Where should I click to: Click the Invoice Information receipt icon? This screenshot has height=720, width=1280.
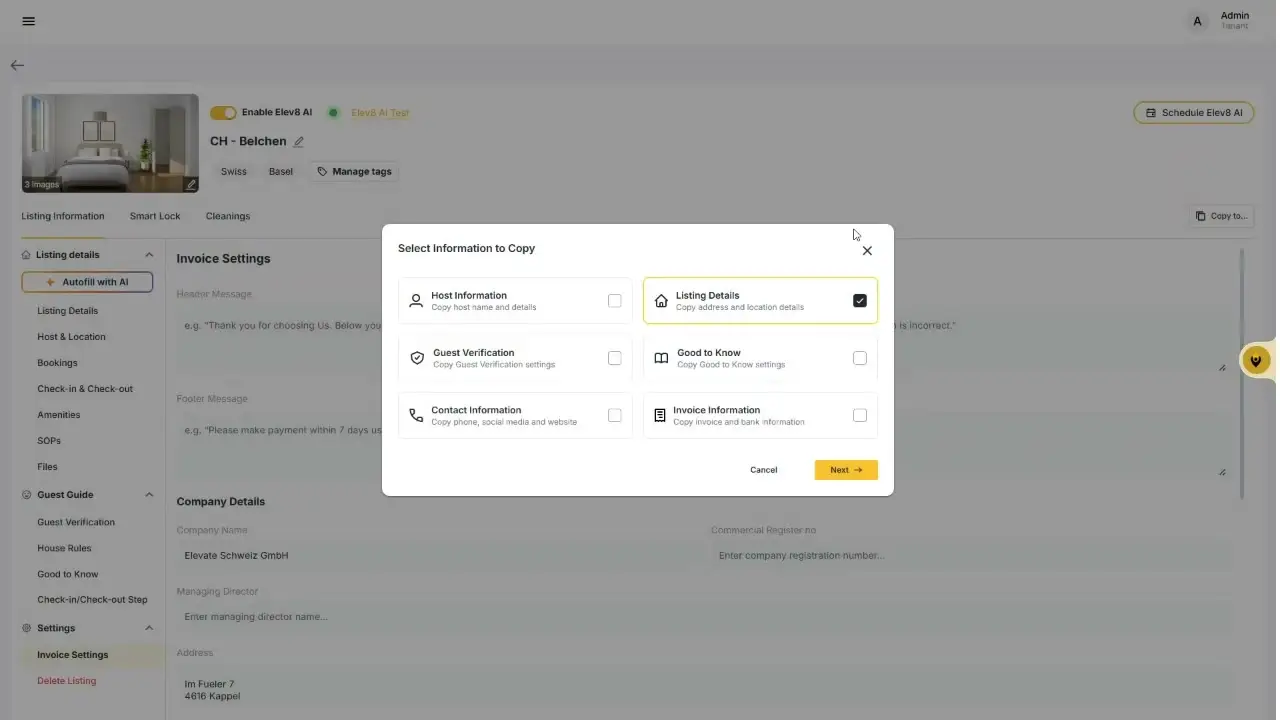(659, 415)
